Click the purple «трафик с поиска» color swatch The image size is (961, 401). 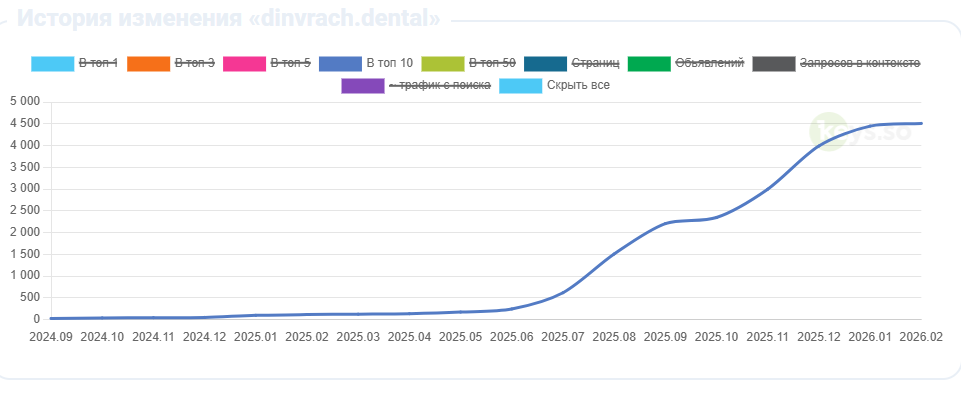tap(363, 86)
